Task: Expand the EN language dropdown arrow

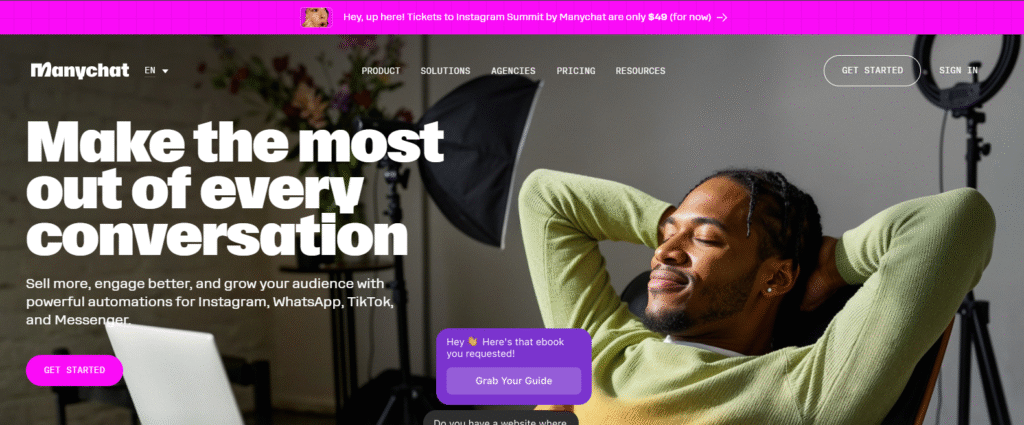Action: 165,71
